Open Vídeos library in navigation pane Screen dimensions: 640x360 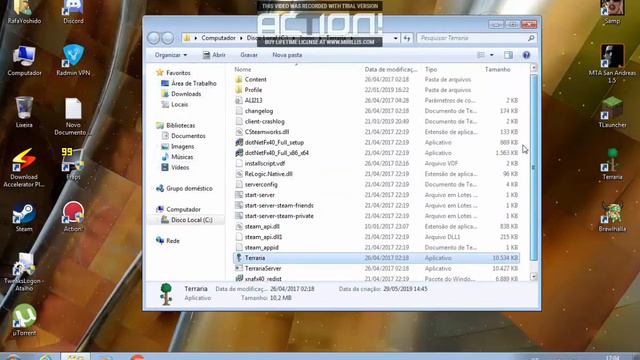176,167
